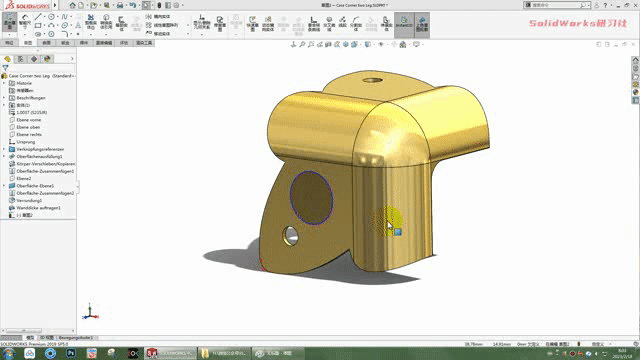The height and width of the screenshot is (360, 640).
Task: Open the ConfigurationManager tab icon
Action: point(34,59)
